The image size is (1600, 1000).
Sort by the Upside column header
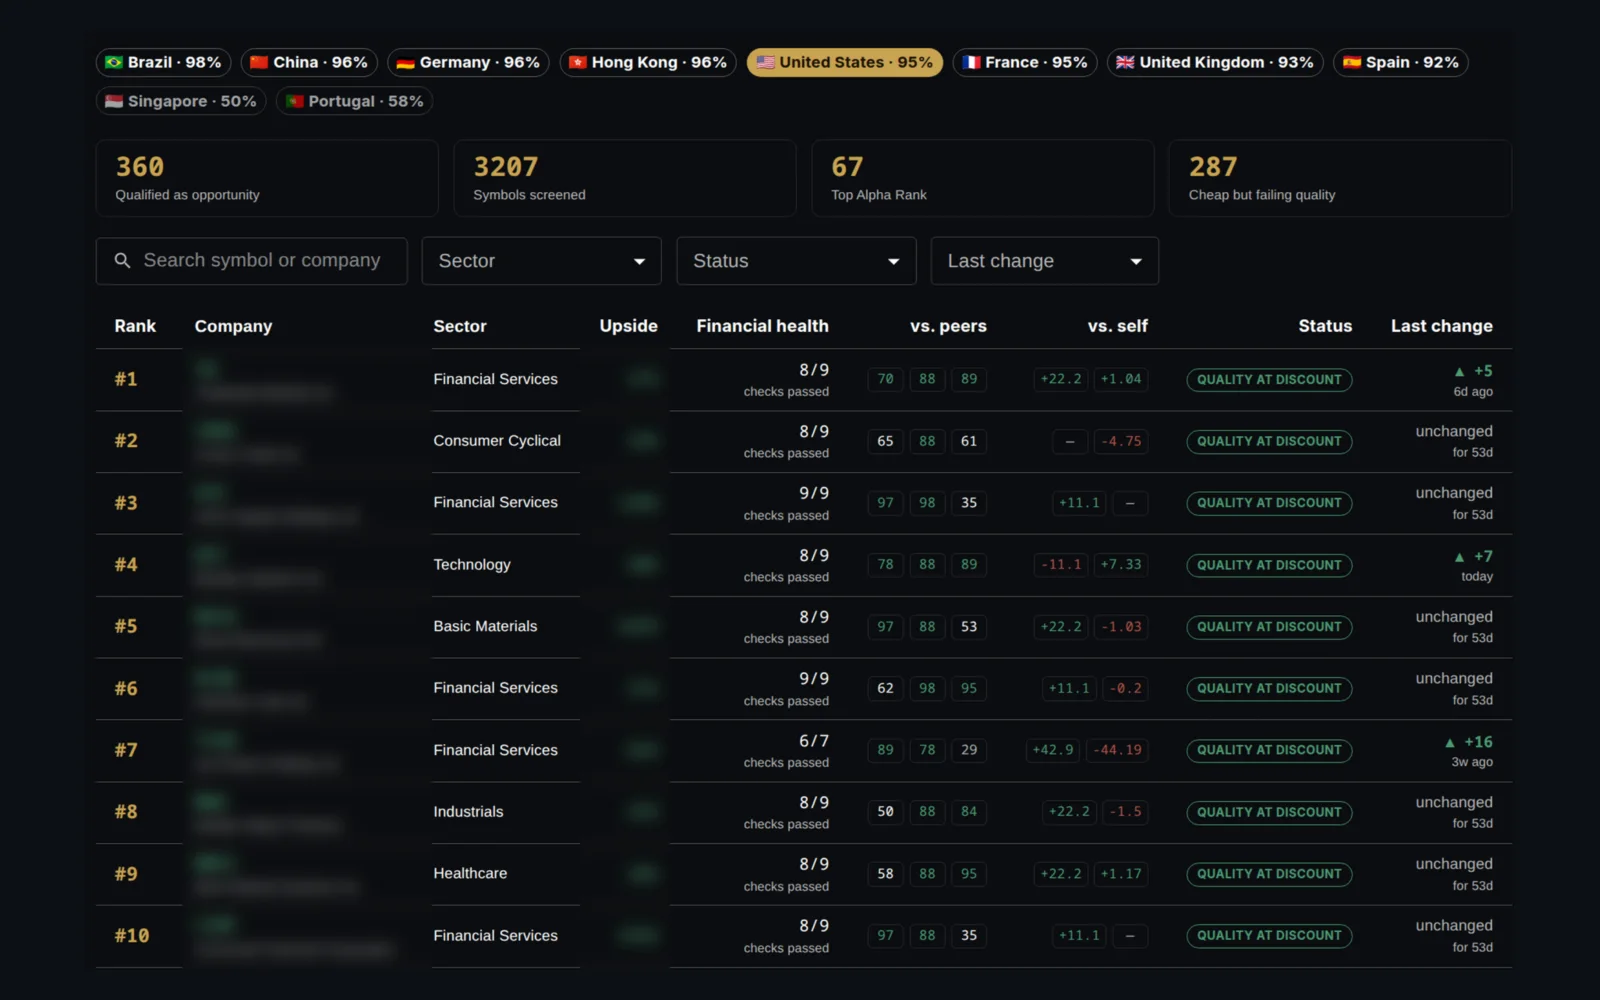pos(628,326)
